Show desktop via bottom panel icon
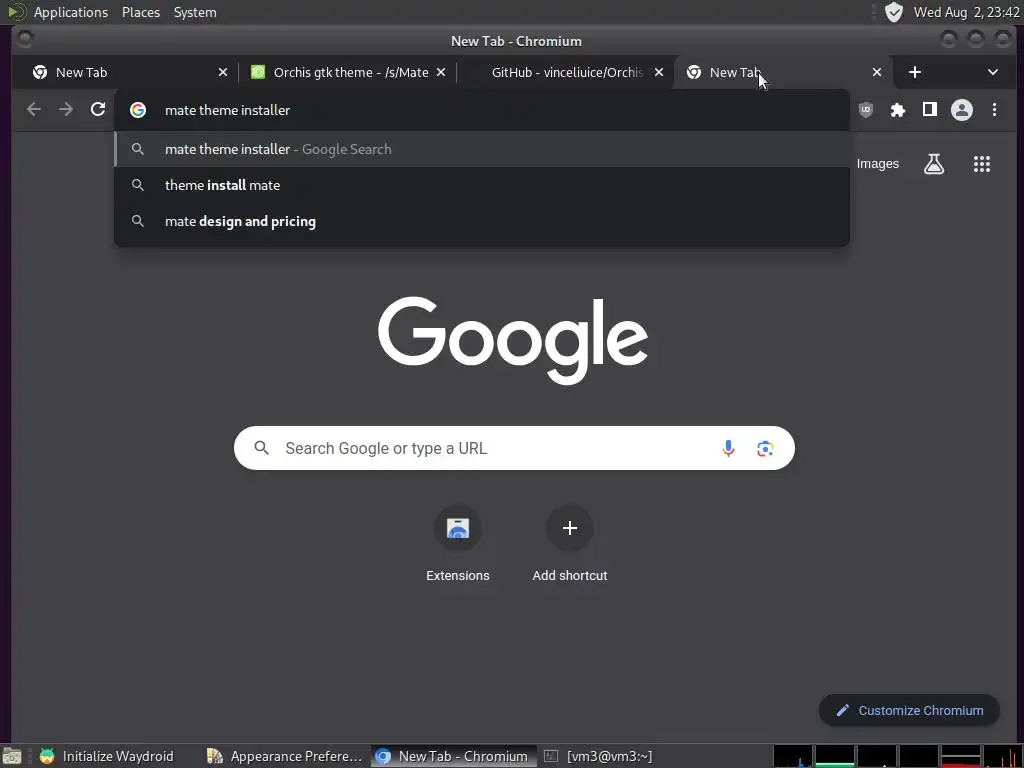The height and width of the screenshot is (768, 1024). click(12, 756)
